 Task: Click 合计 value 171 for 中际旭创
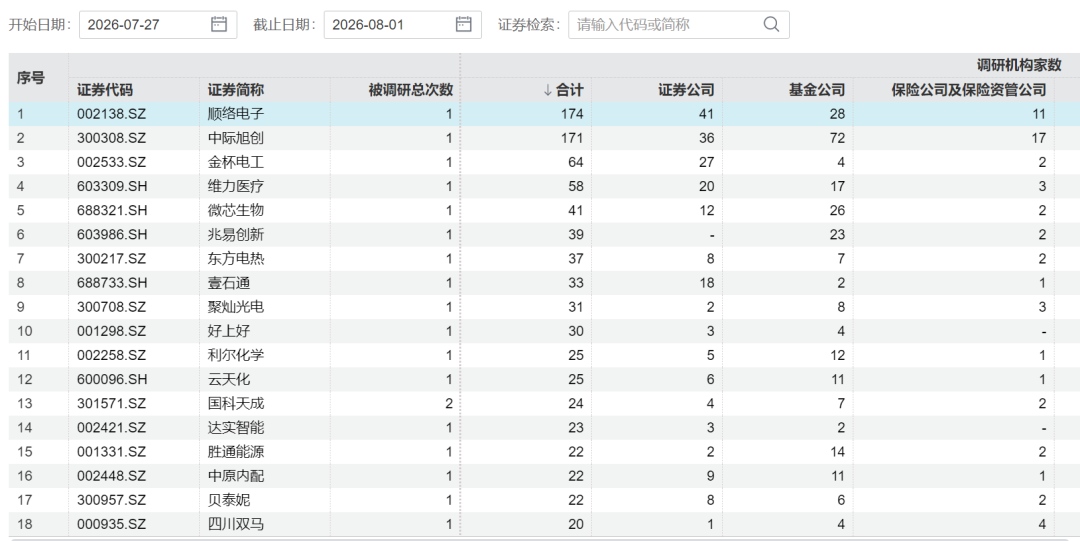pyautogui.click(x=572, y=139)
